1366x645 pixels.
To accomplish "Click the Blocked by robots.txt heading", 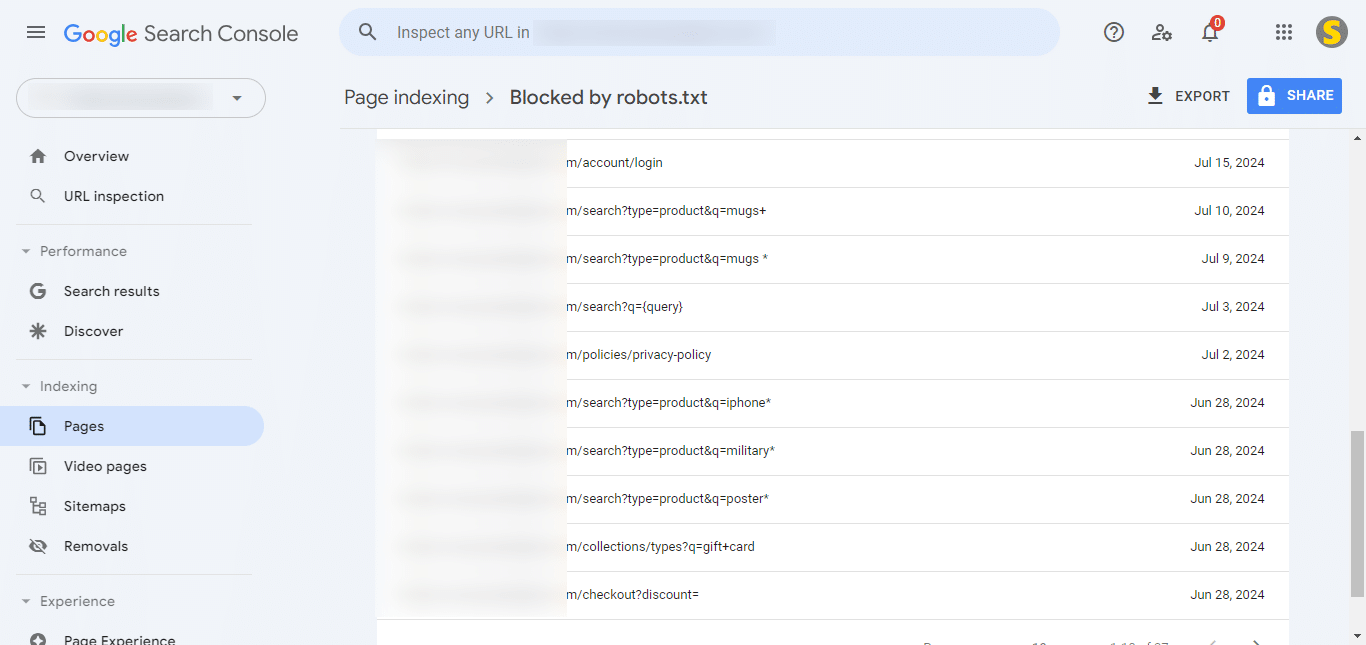I will [608, 97].
